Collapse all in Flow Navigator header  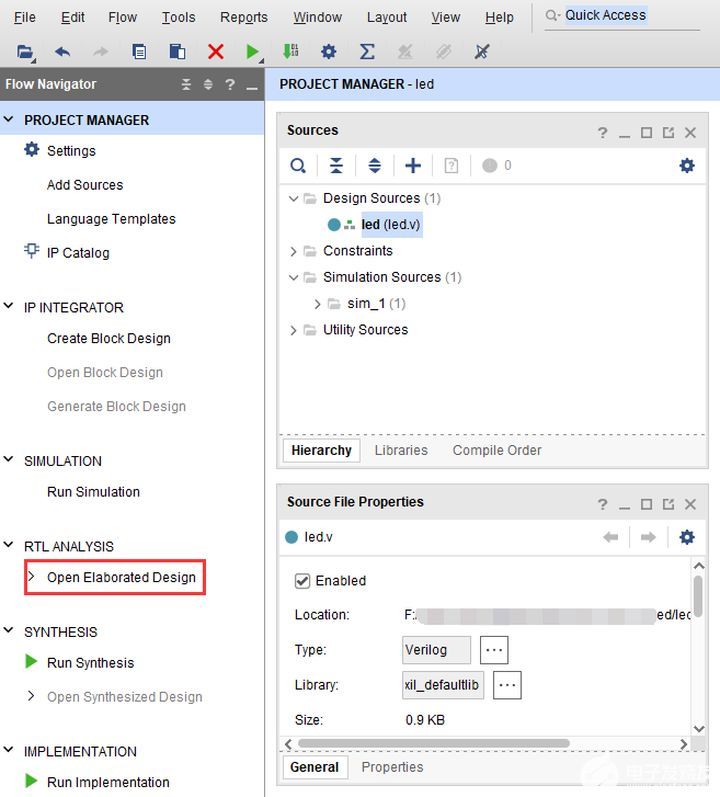186,84
